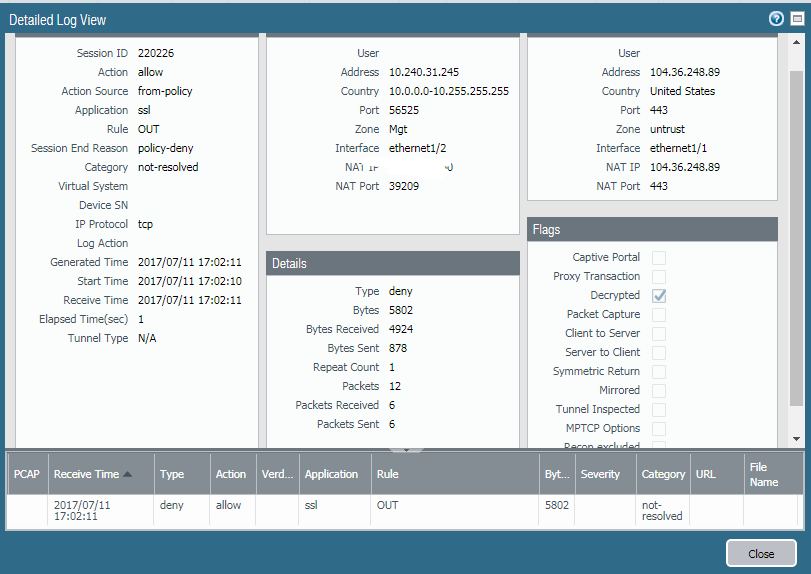811x574 pixels.
Task: Collapse the splitter above the log table
Action: point(406,449)
